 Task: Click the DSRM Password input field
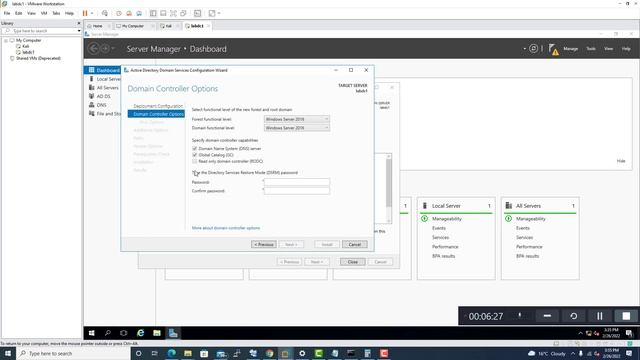click(297, 182)
